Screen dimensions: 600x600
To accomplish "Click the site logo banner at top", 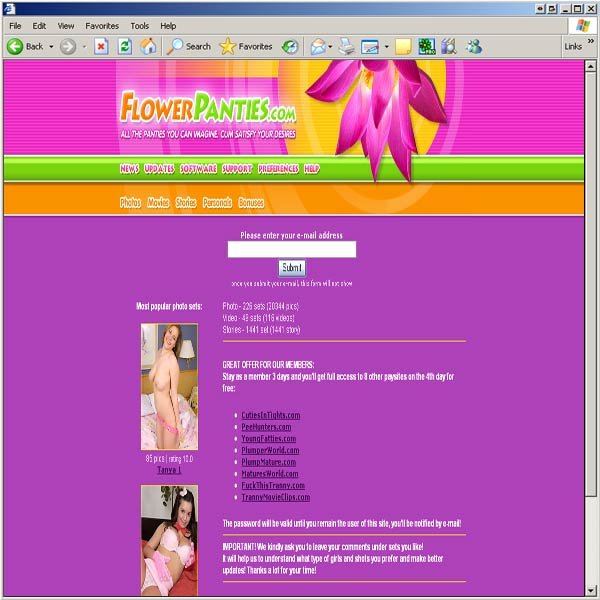I will pos(208,108).
